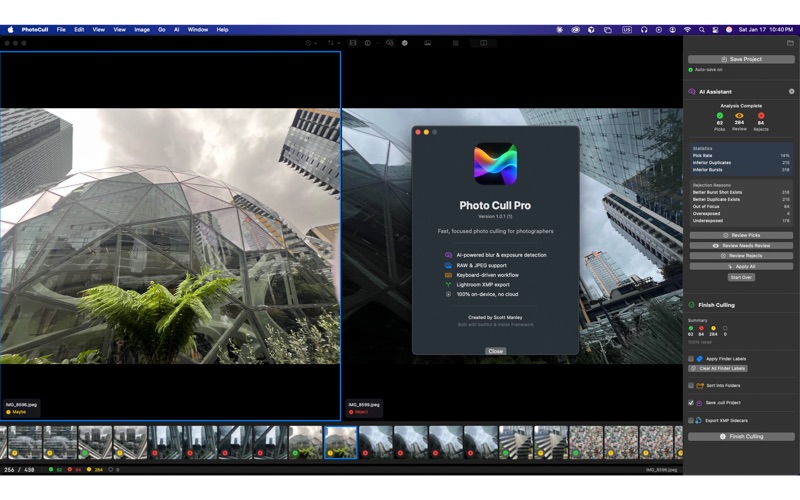Click the orange Sort Into Folders icon

pyautogui.click(x=700, y=386)
